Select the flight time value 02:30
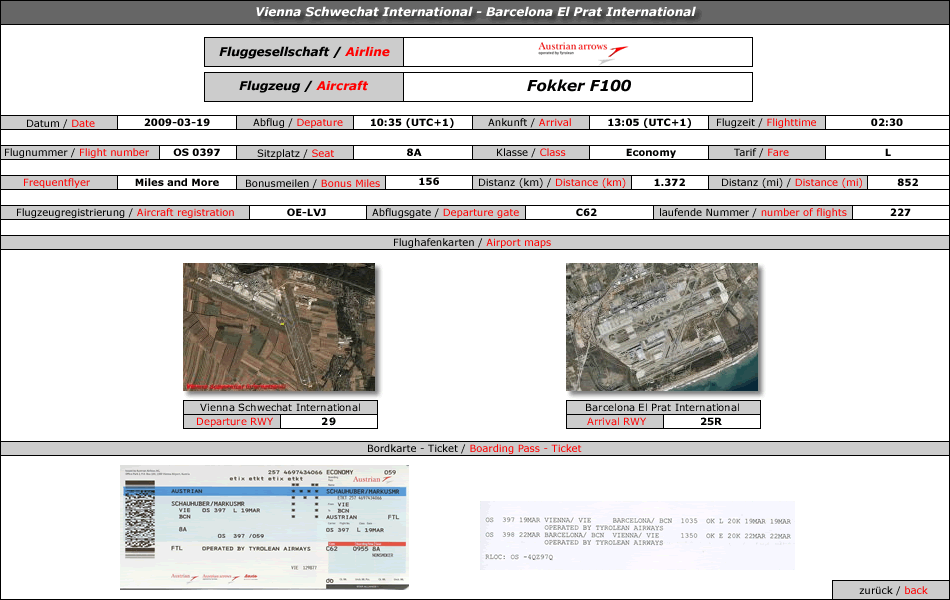 point(887,122)
